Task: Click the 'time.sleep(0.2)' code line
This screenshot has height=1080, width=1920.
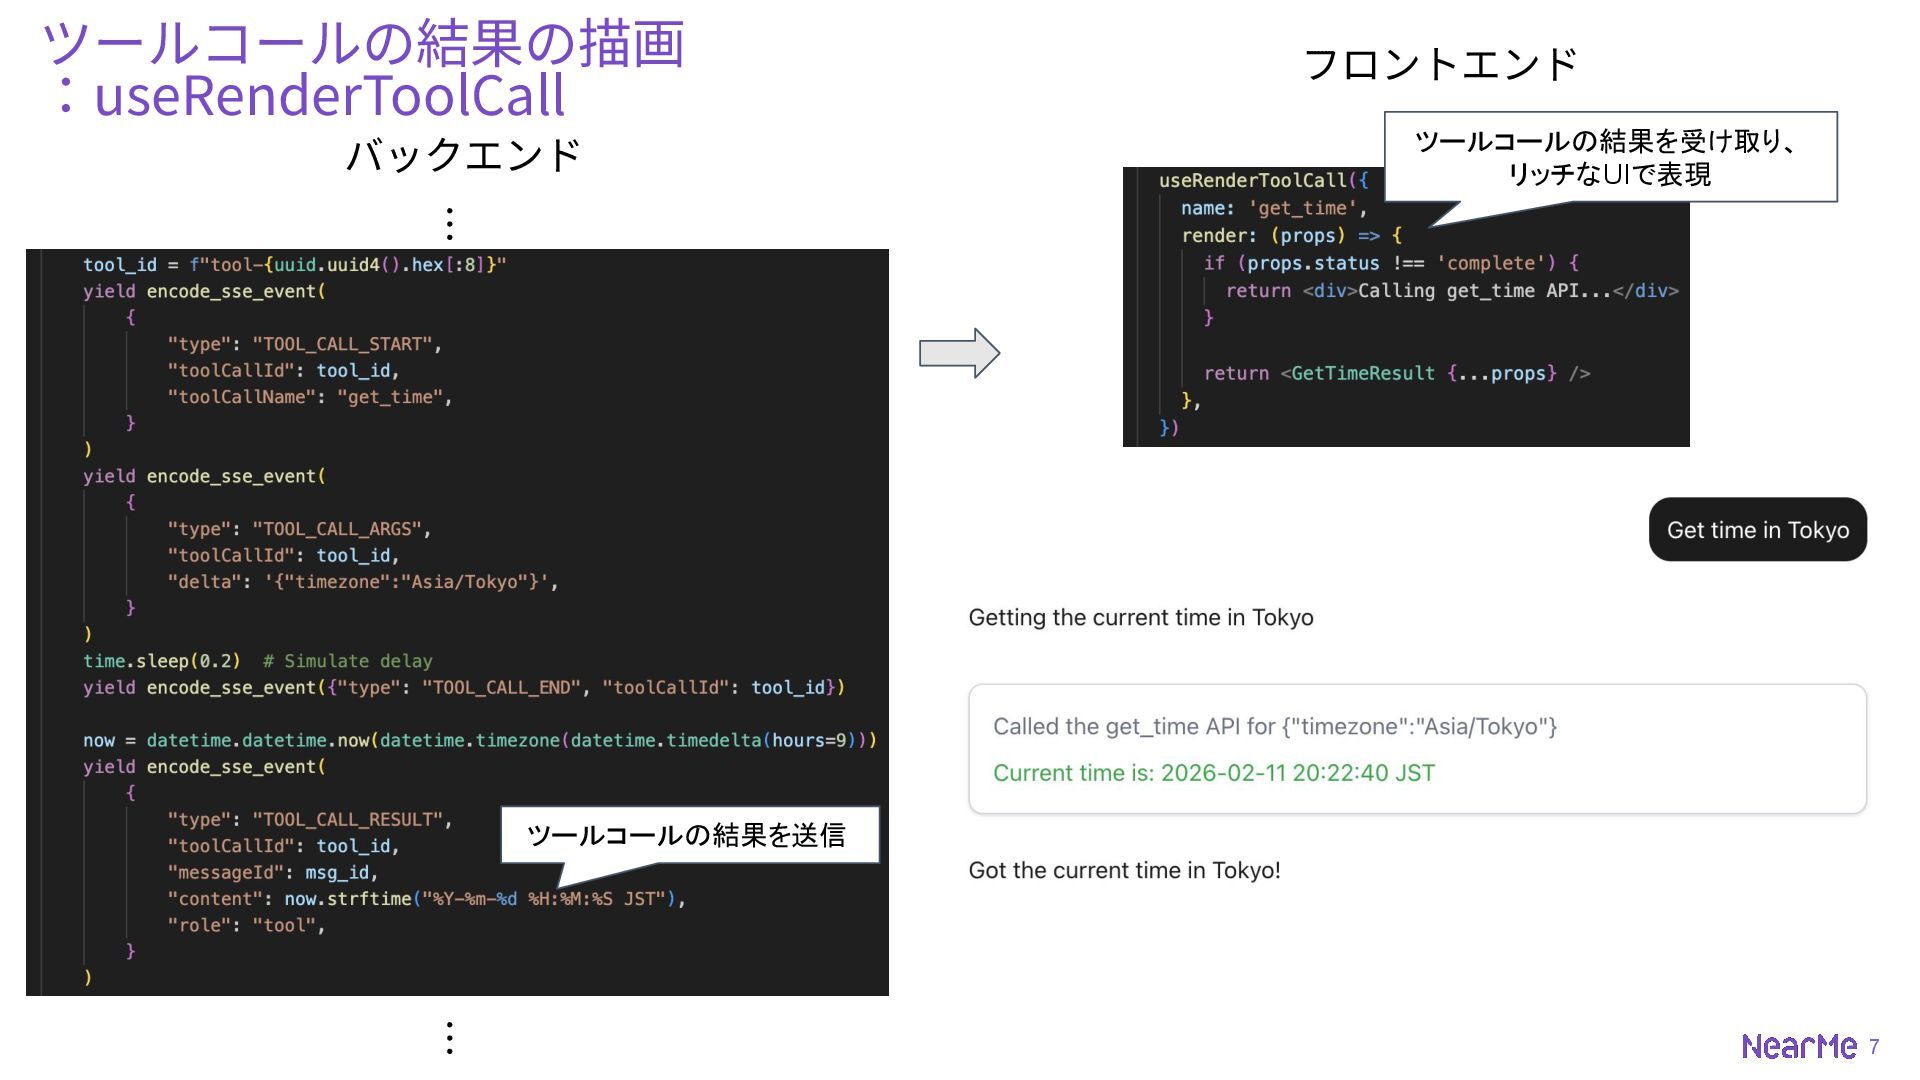Action: click(162, 661)
